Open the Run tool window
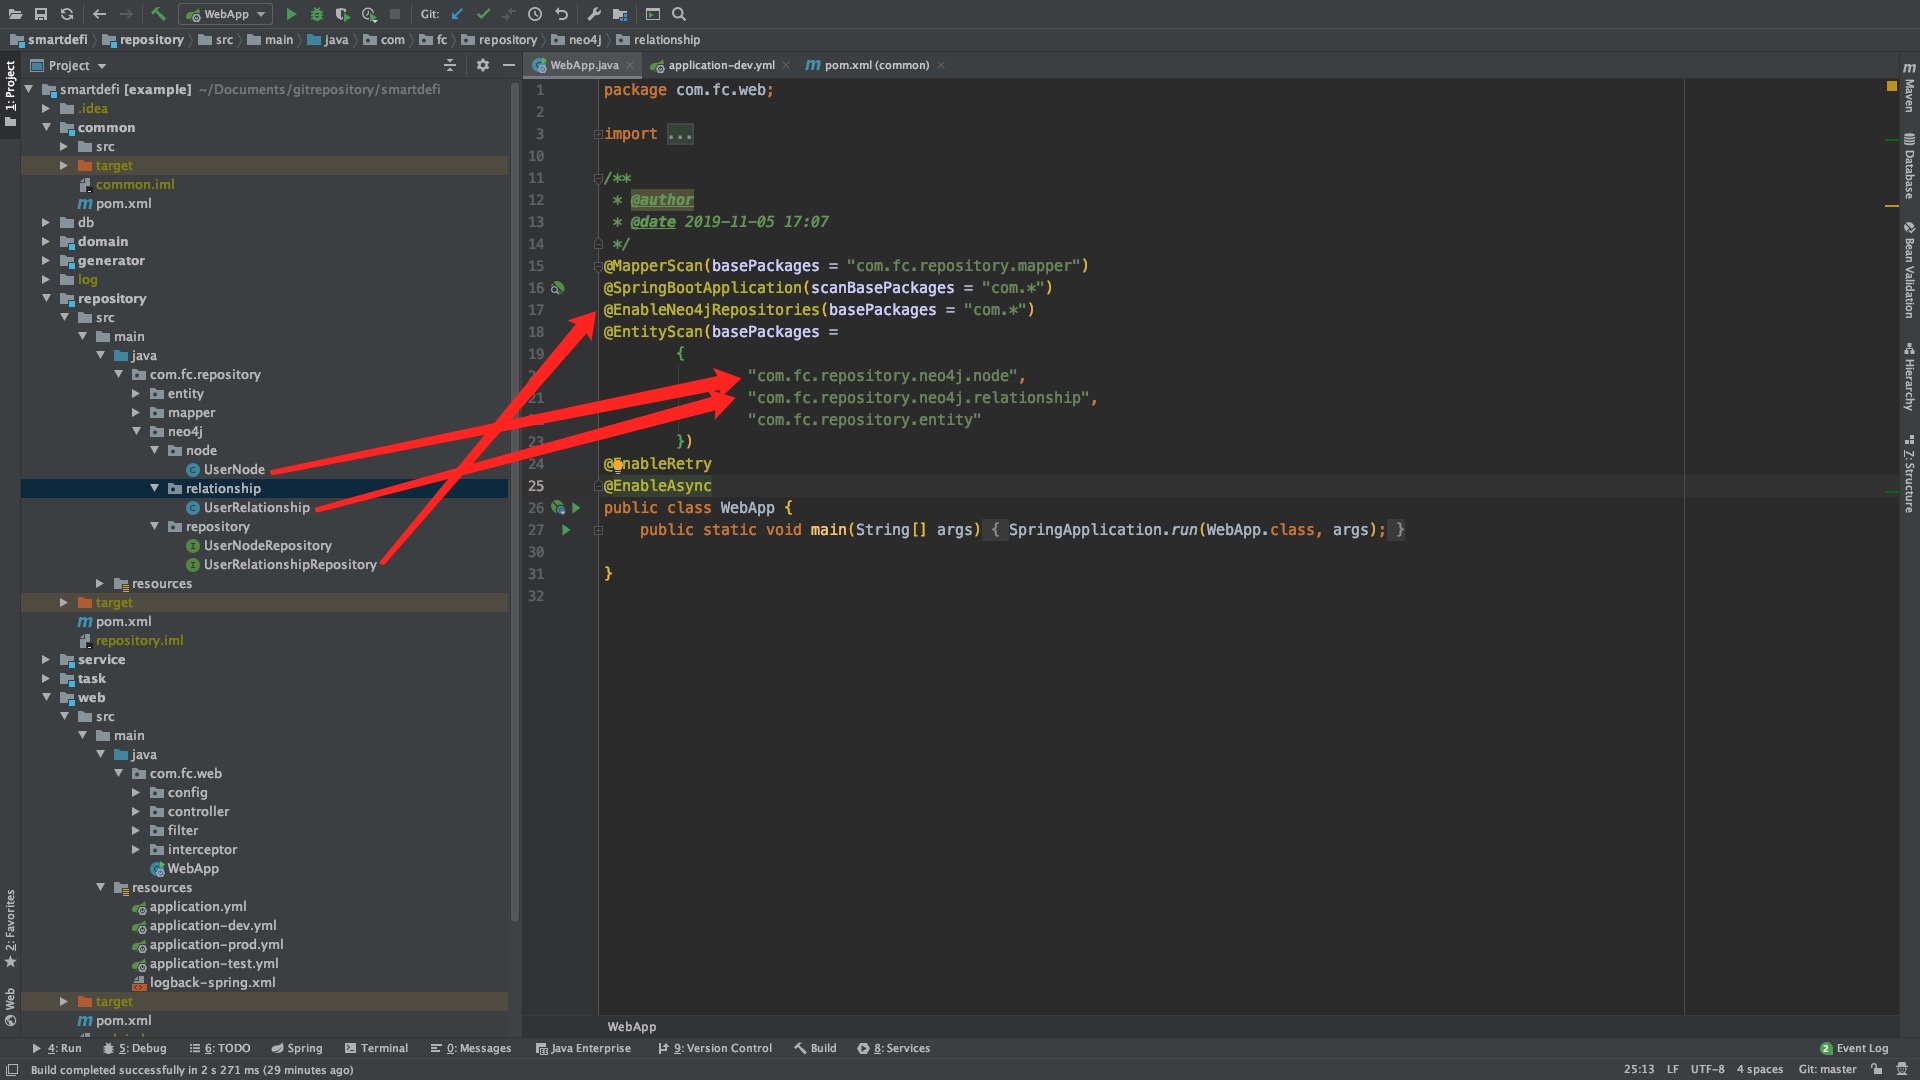 [56, 1048]
